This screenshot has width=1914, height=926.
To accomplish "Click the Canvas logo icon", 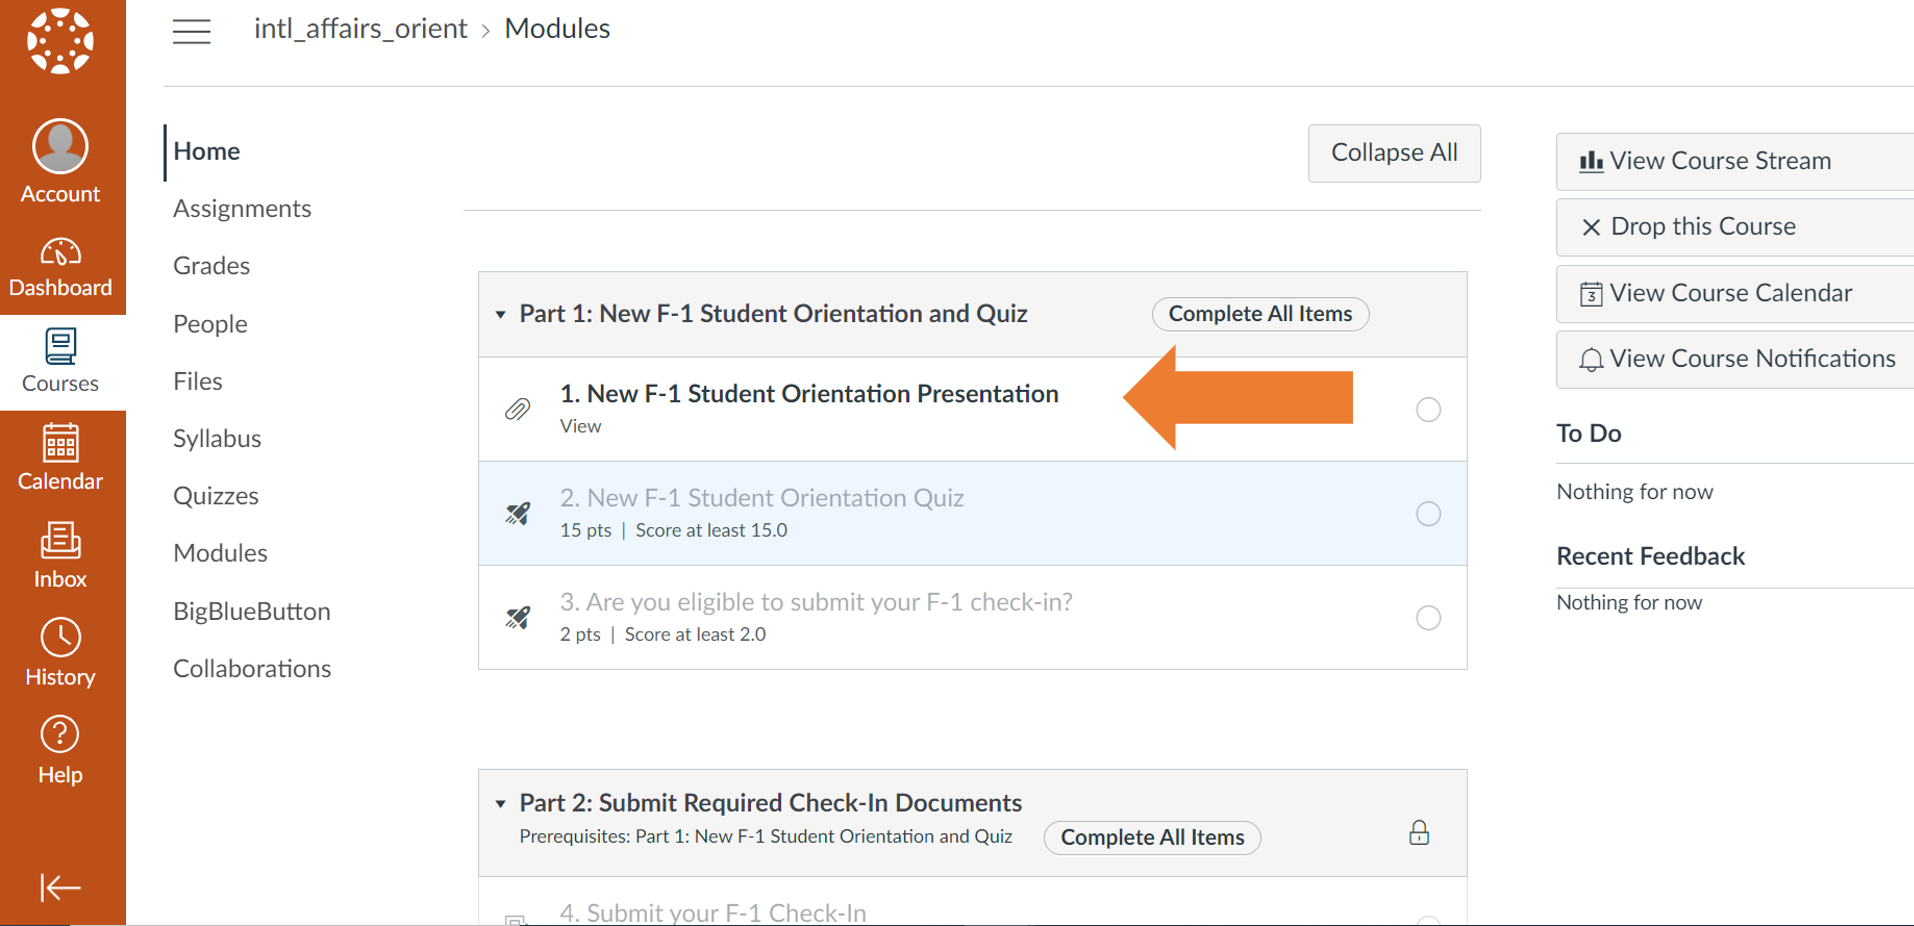I will 60,41.
